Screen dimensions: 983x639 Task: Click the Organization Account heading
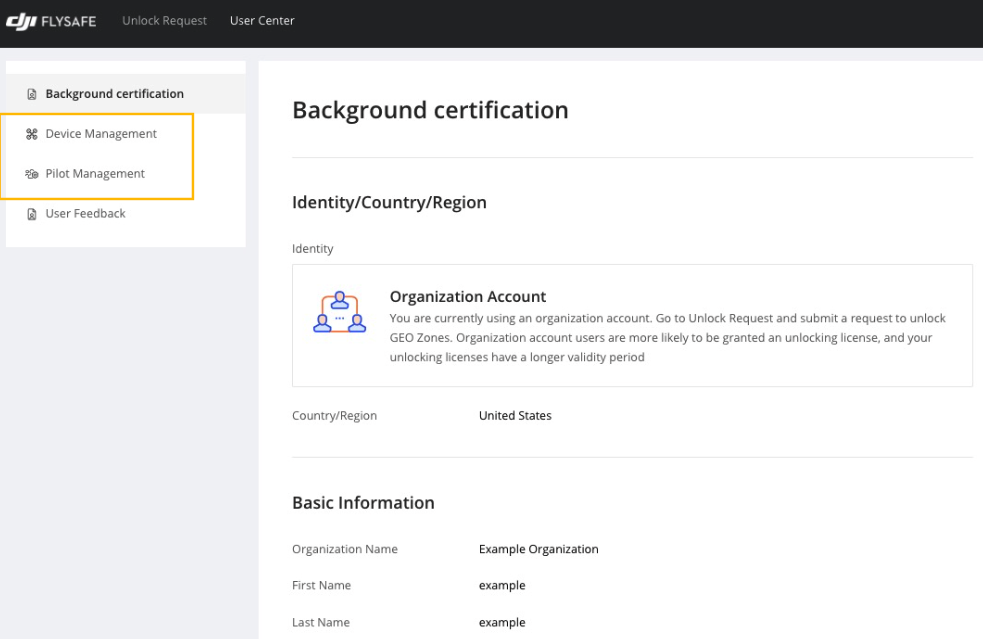pyautogui.click(x=468, y=297)
